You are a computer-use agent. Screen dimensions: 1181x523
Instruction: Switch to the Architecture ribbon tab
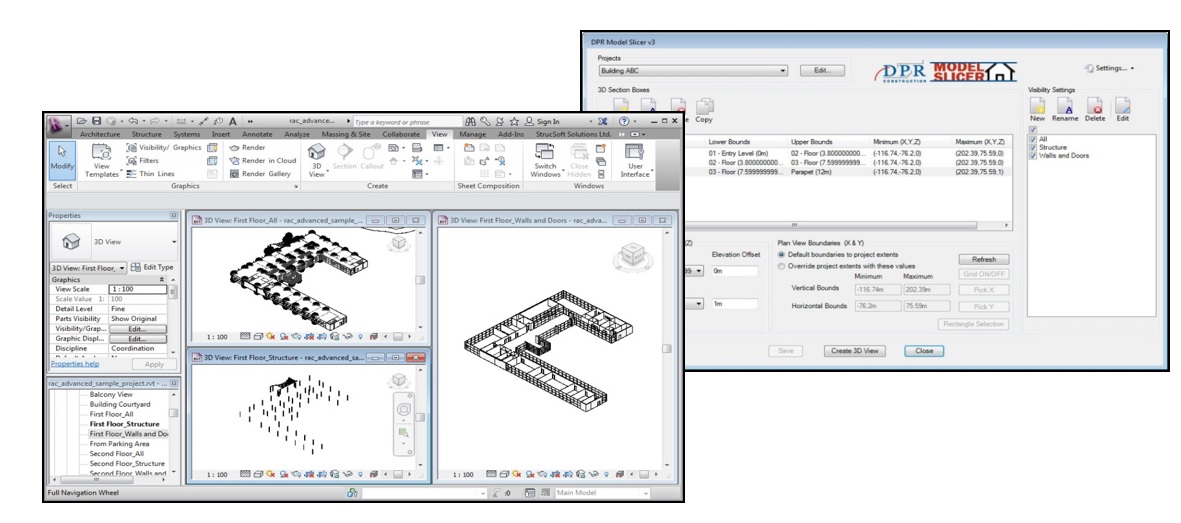[99, 134]
